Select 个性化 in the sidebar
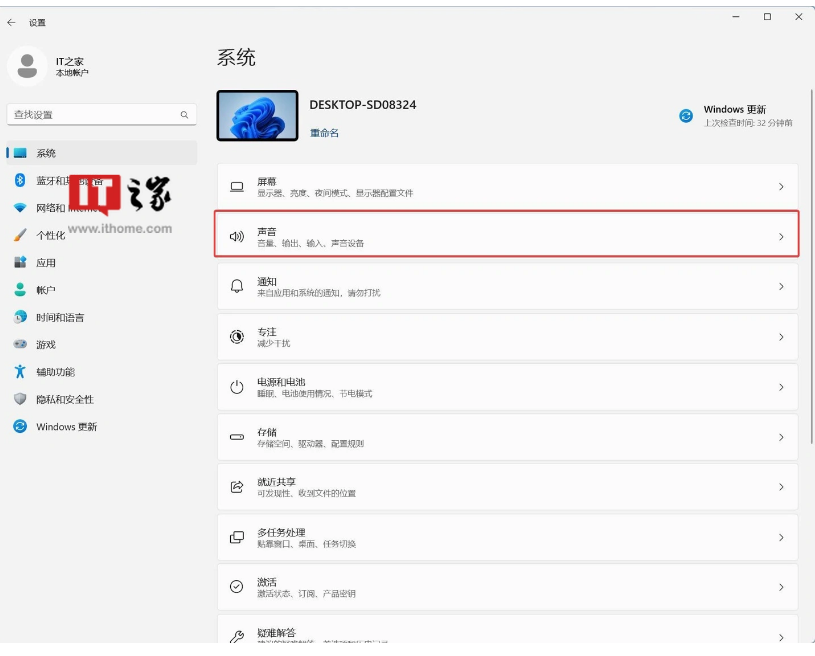The image size is (815, 656). pos(50,235)
